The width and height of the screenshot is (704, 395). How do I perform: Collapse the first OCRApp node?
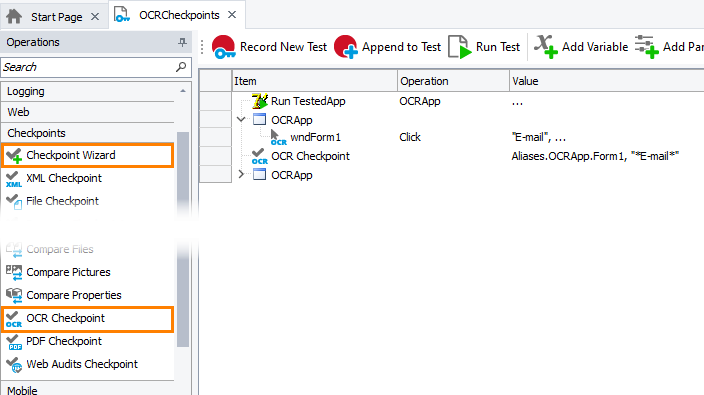click(241, 119)
